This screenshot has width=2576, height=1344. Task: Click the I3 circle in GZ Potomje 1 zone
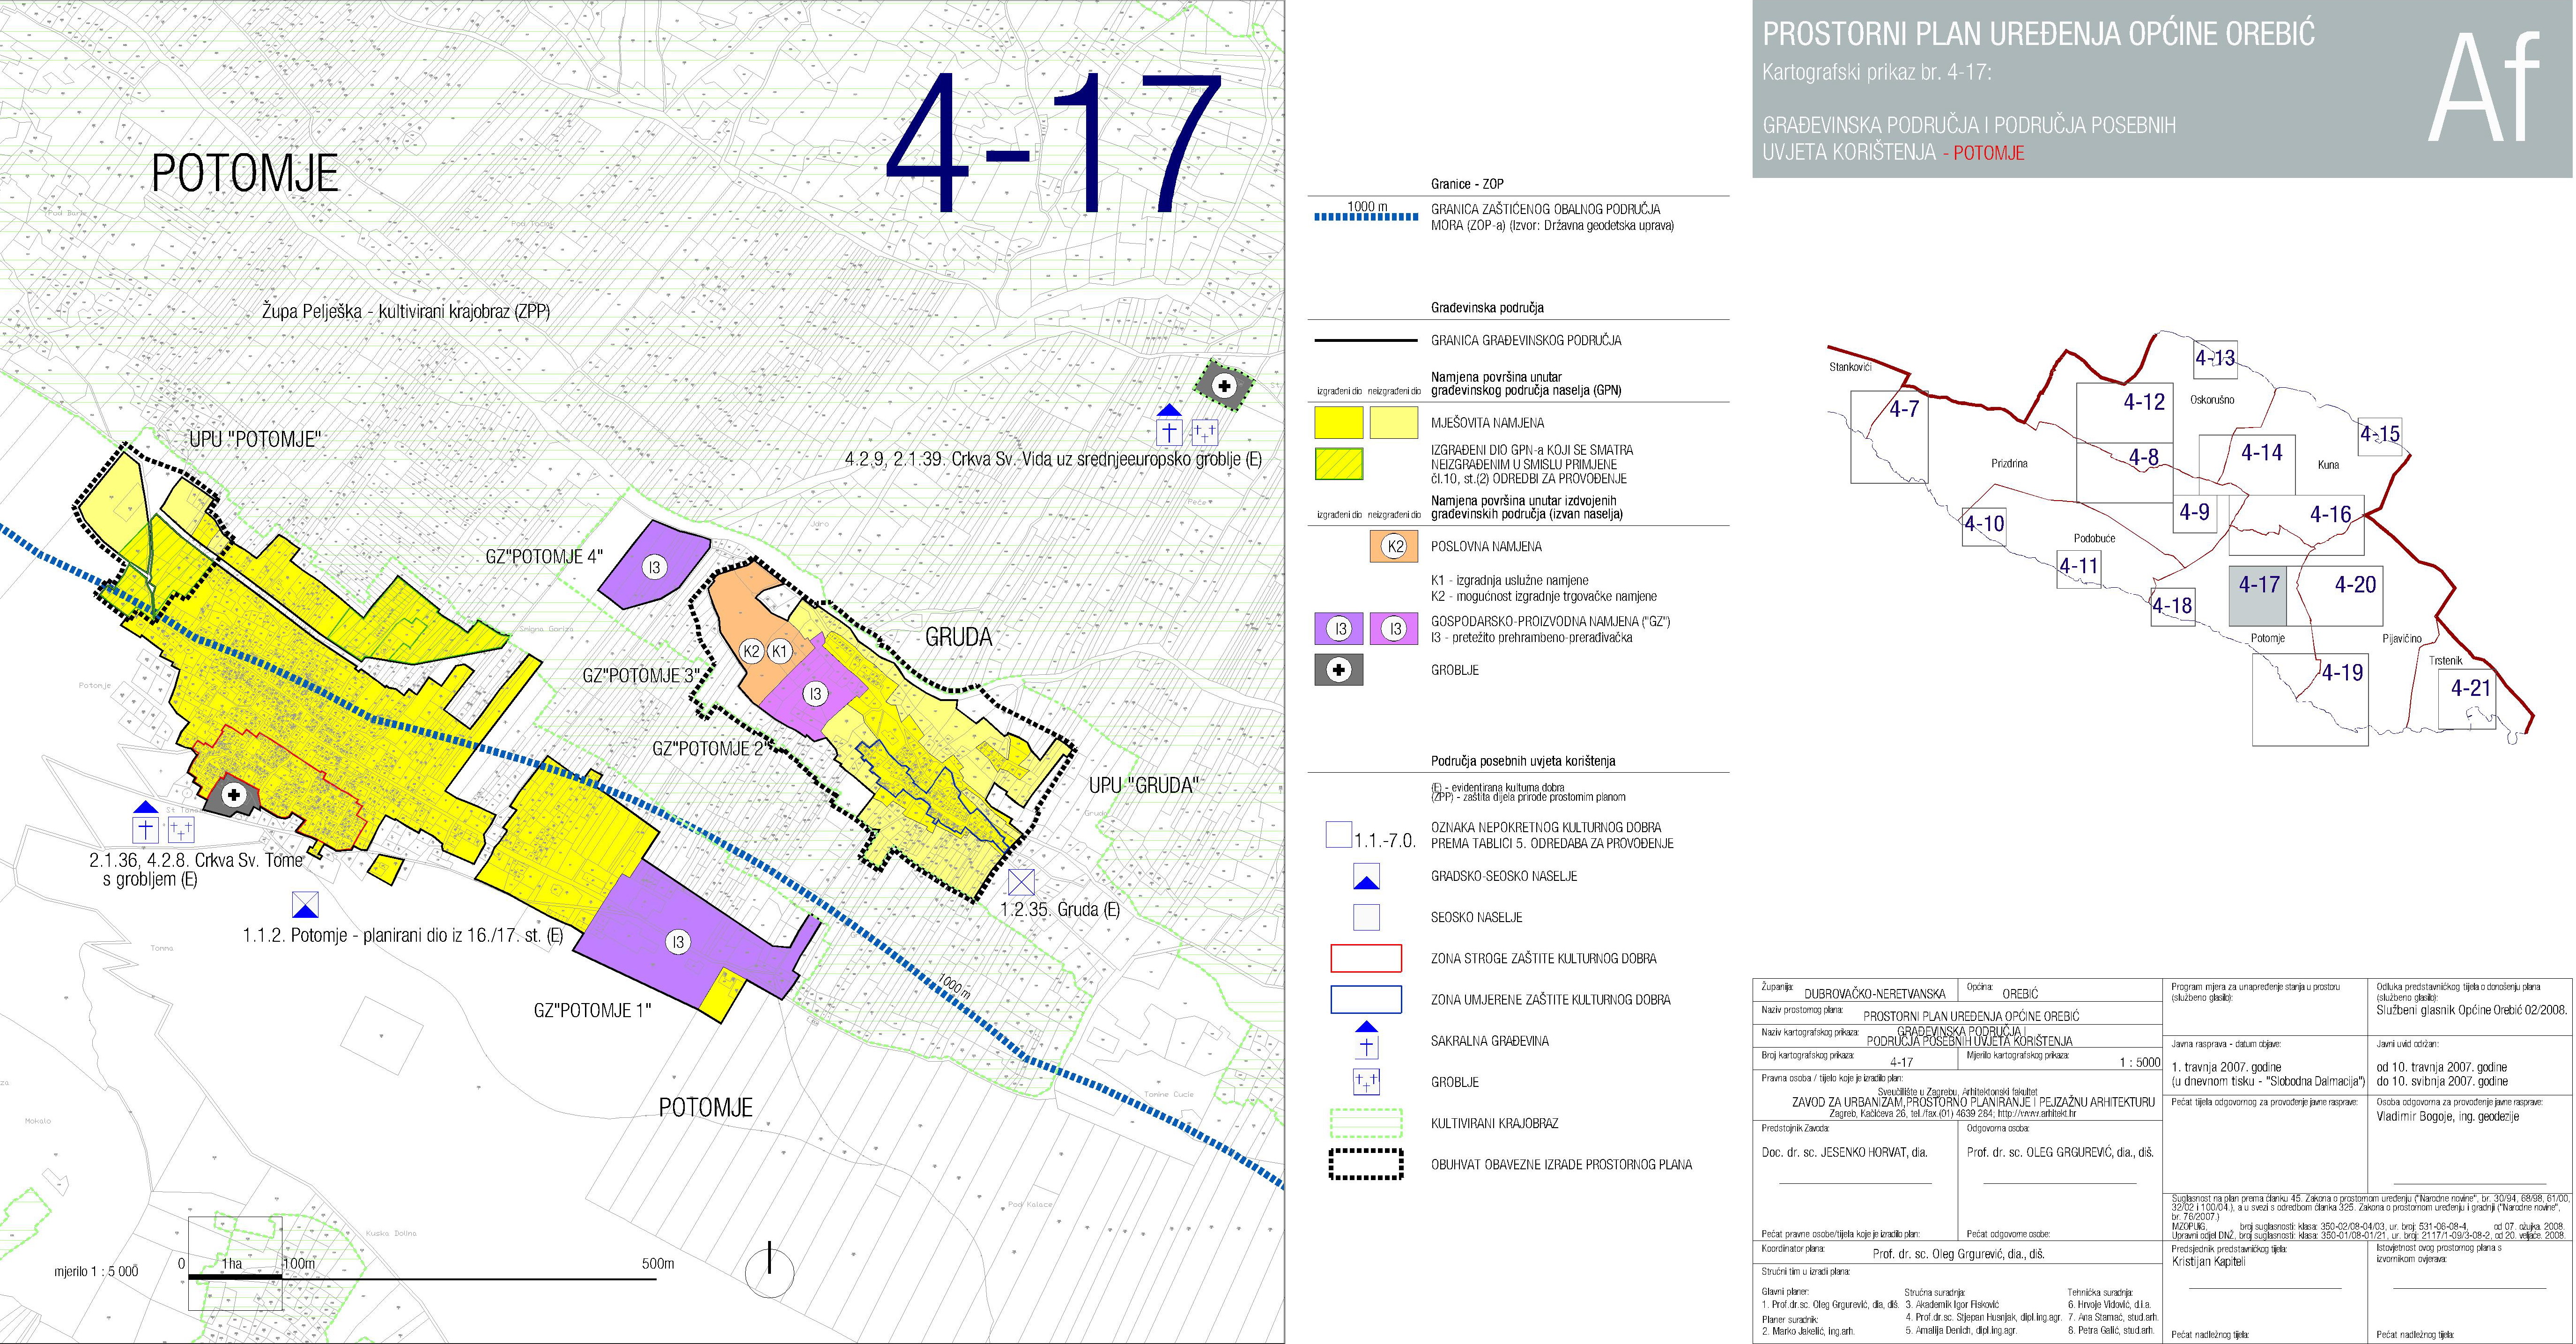[x=678, y=942]
